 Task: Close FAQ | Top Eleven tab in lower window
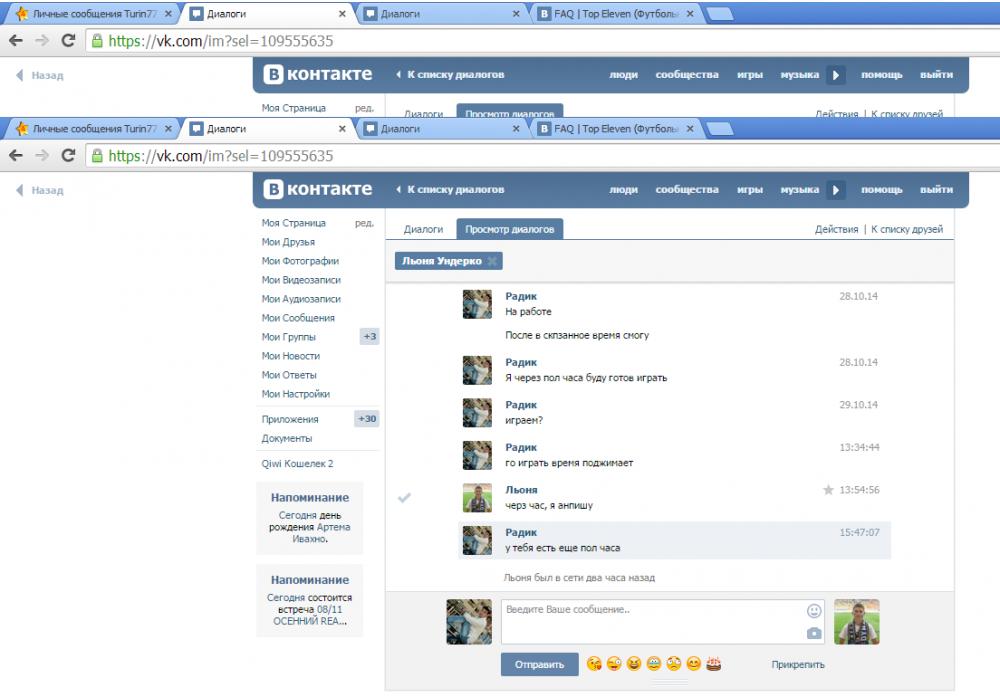690,129
